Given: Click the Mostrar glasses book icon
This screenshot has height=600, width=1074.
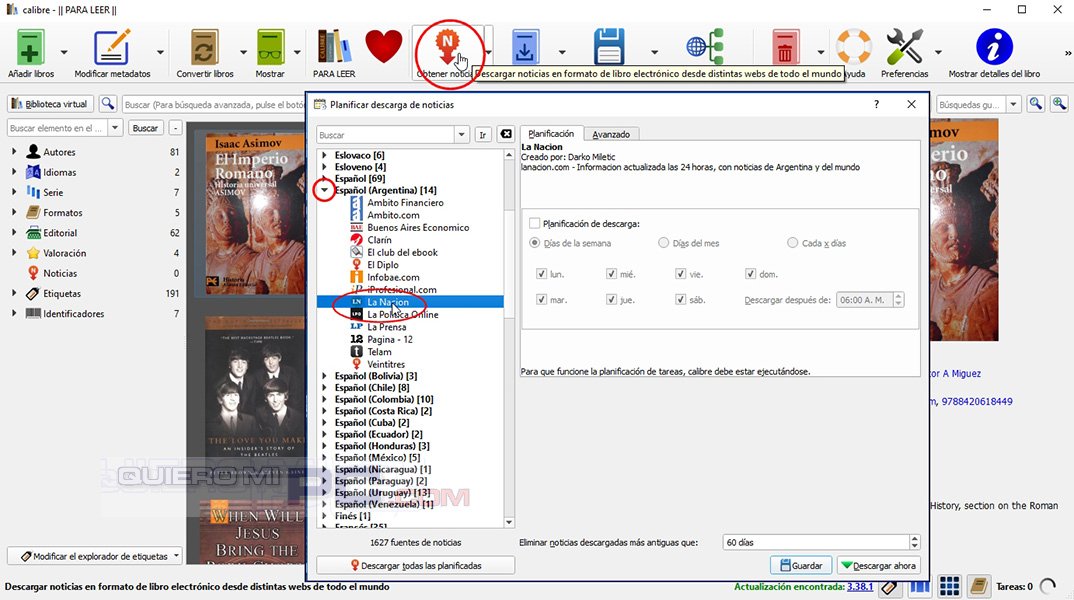Looking at the screenshot, I should tap(270, 47).
